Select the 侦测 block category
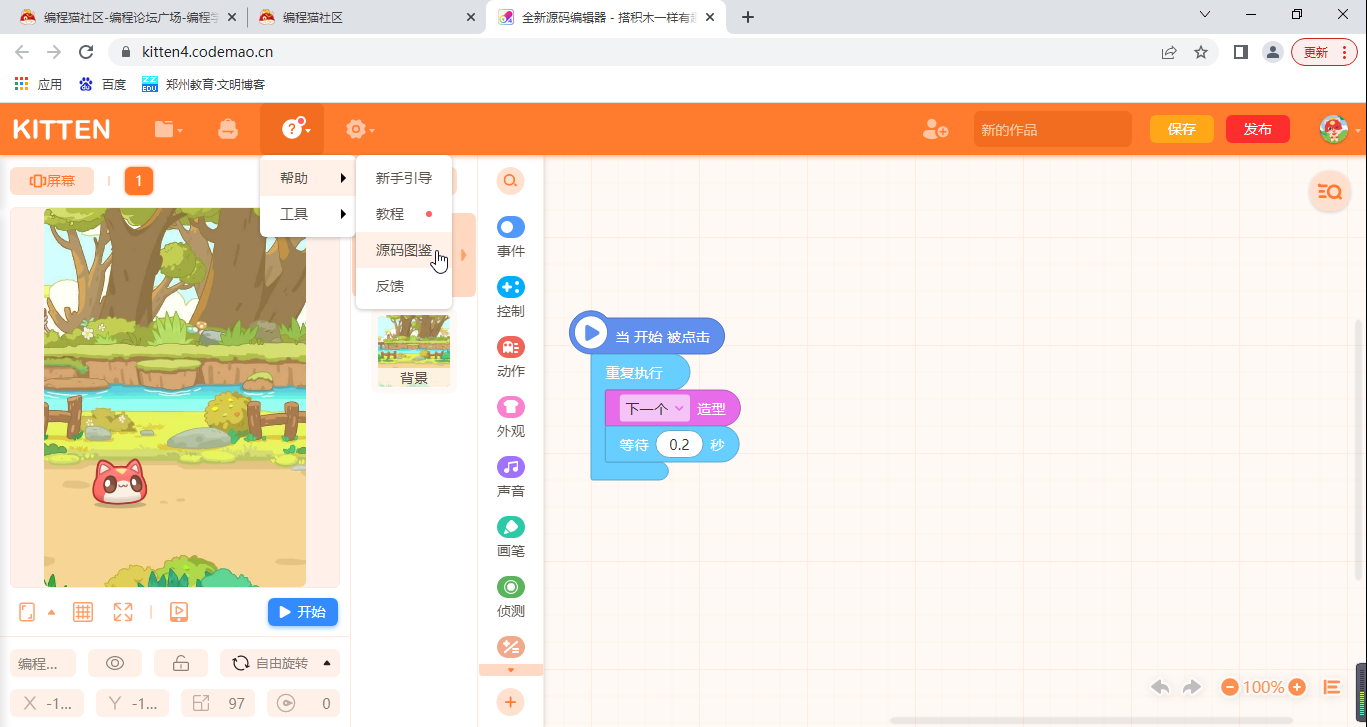The image size is (1367, 727). point(510,598)
